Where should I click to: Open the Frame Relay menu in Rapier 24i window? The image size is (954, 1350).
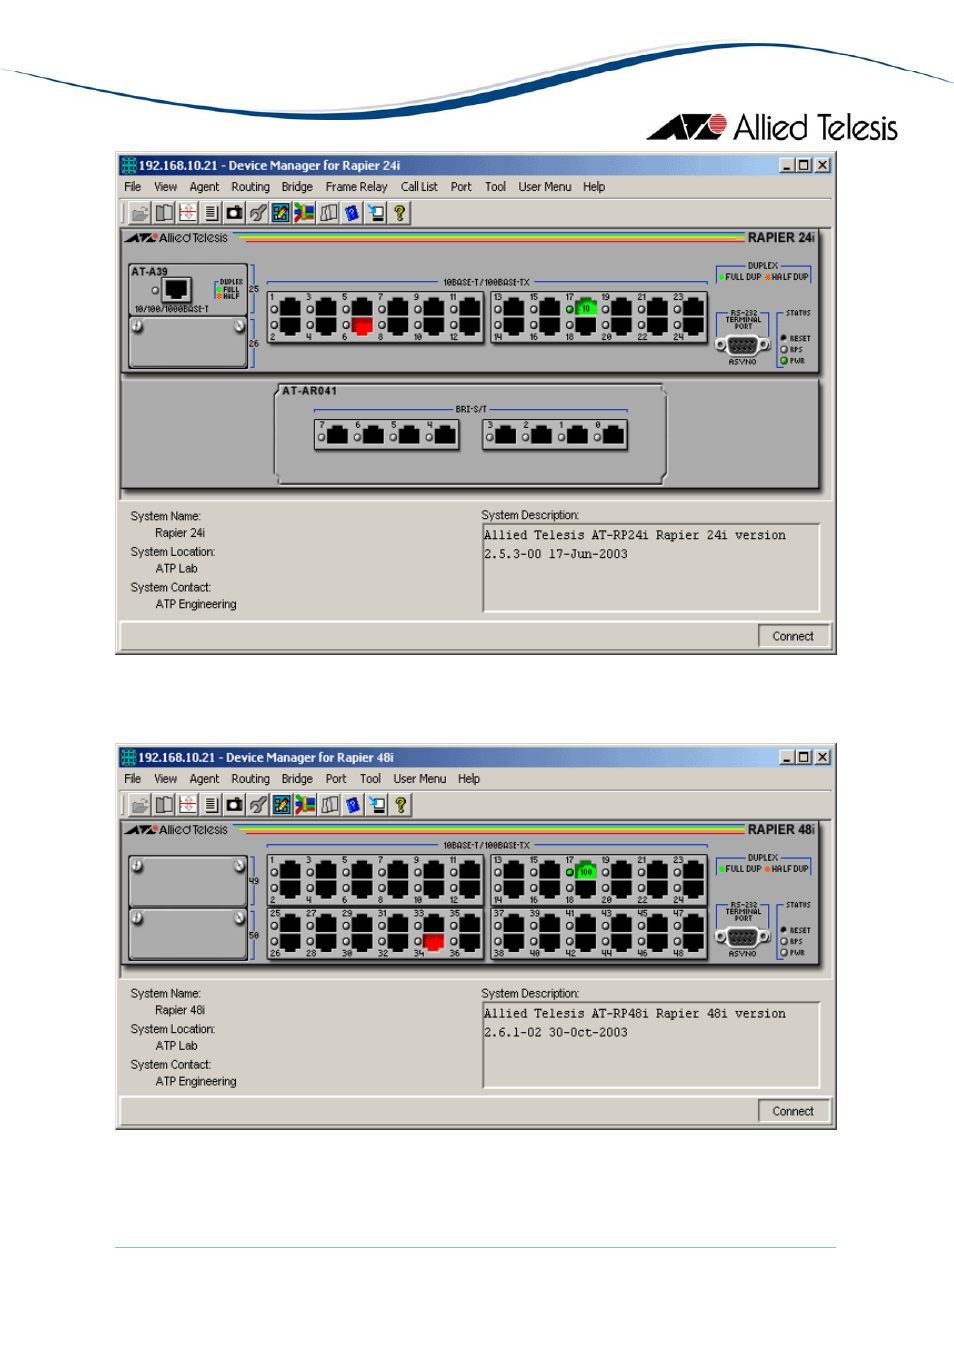click(x=356, y=187)
